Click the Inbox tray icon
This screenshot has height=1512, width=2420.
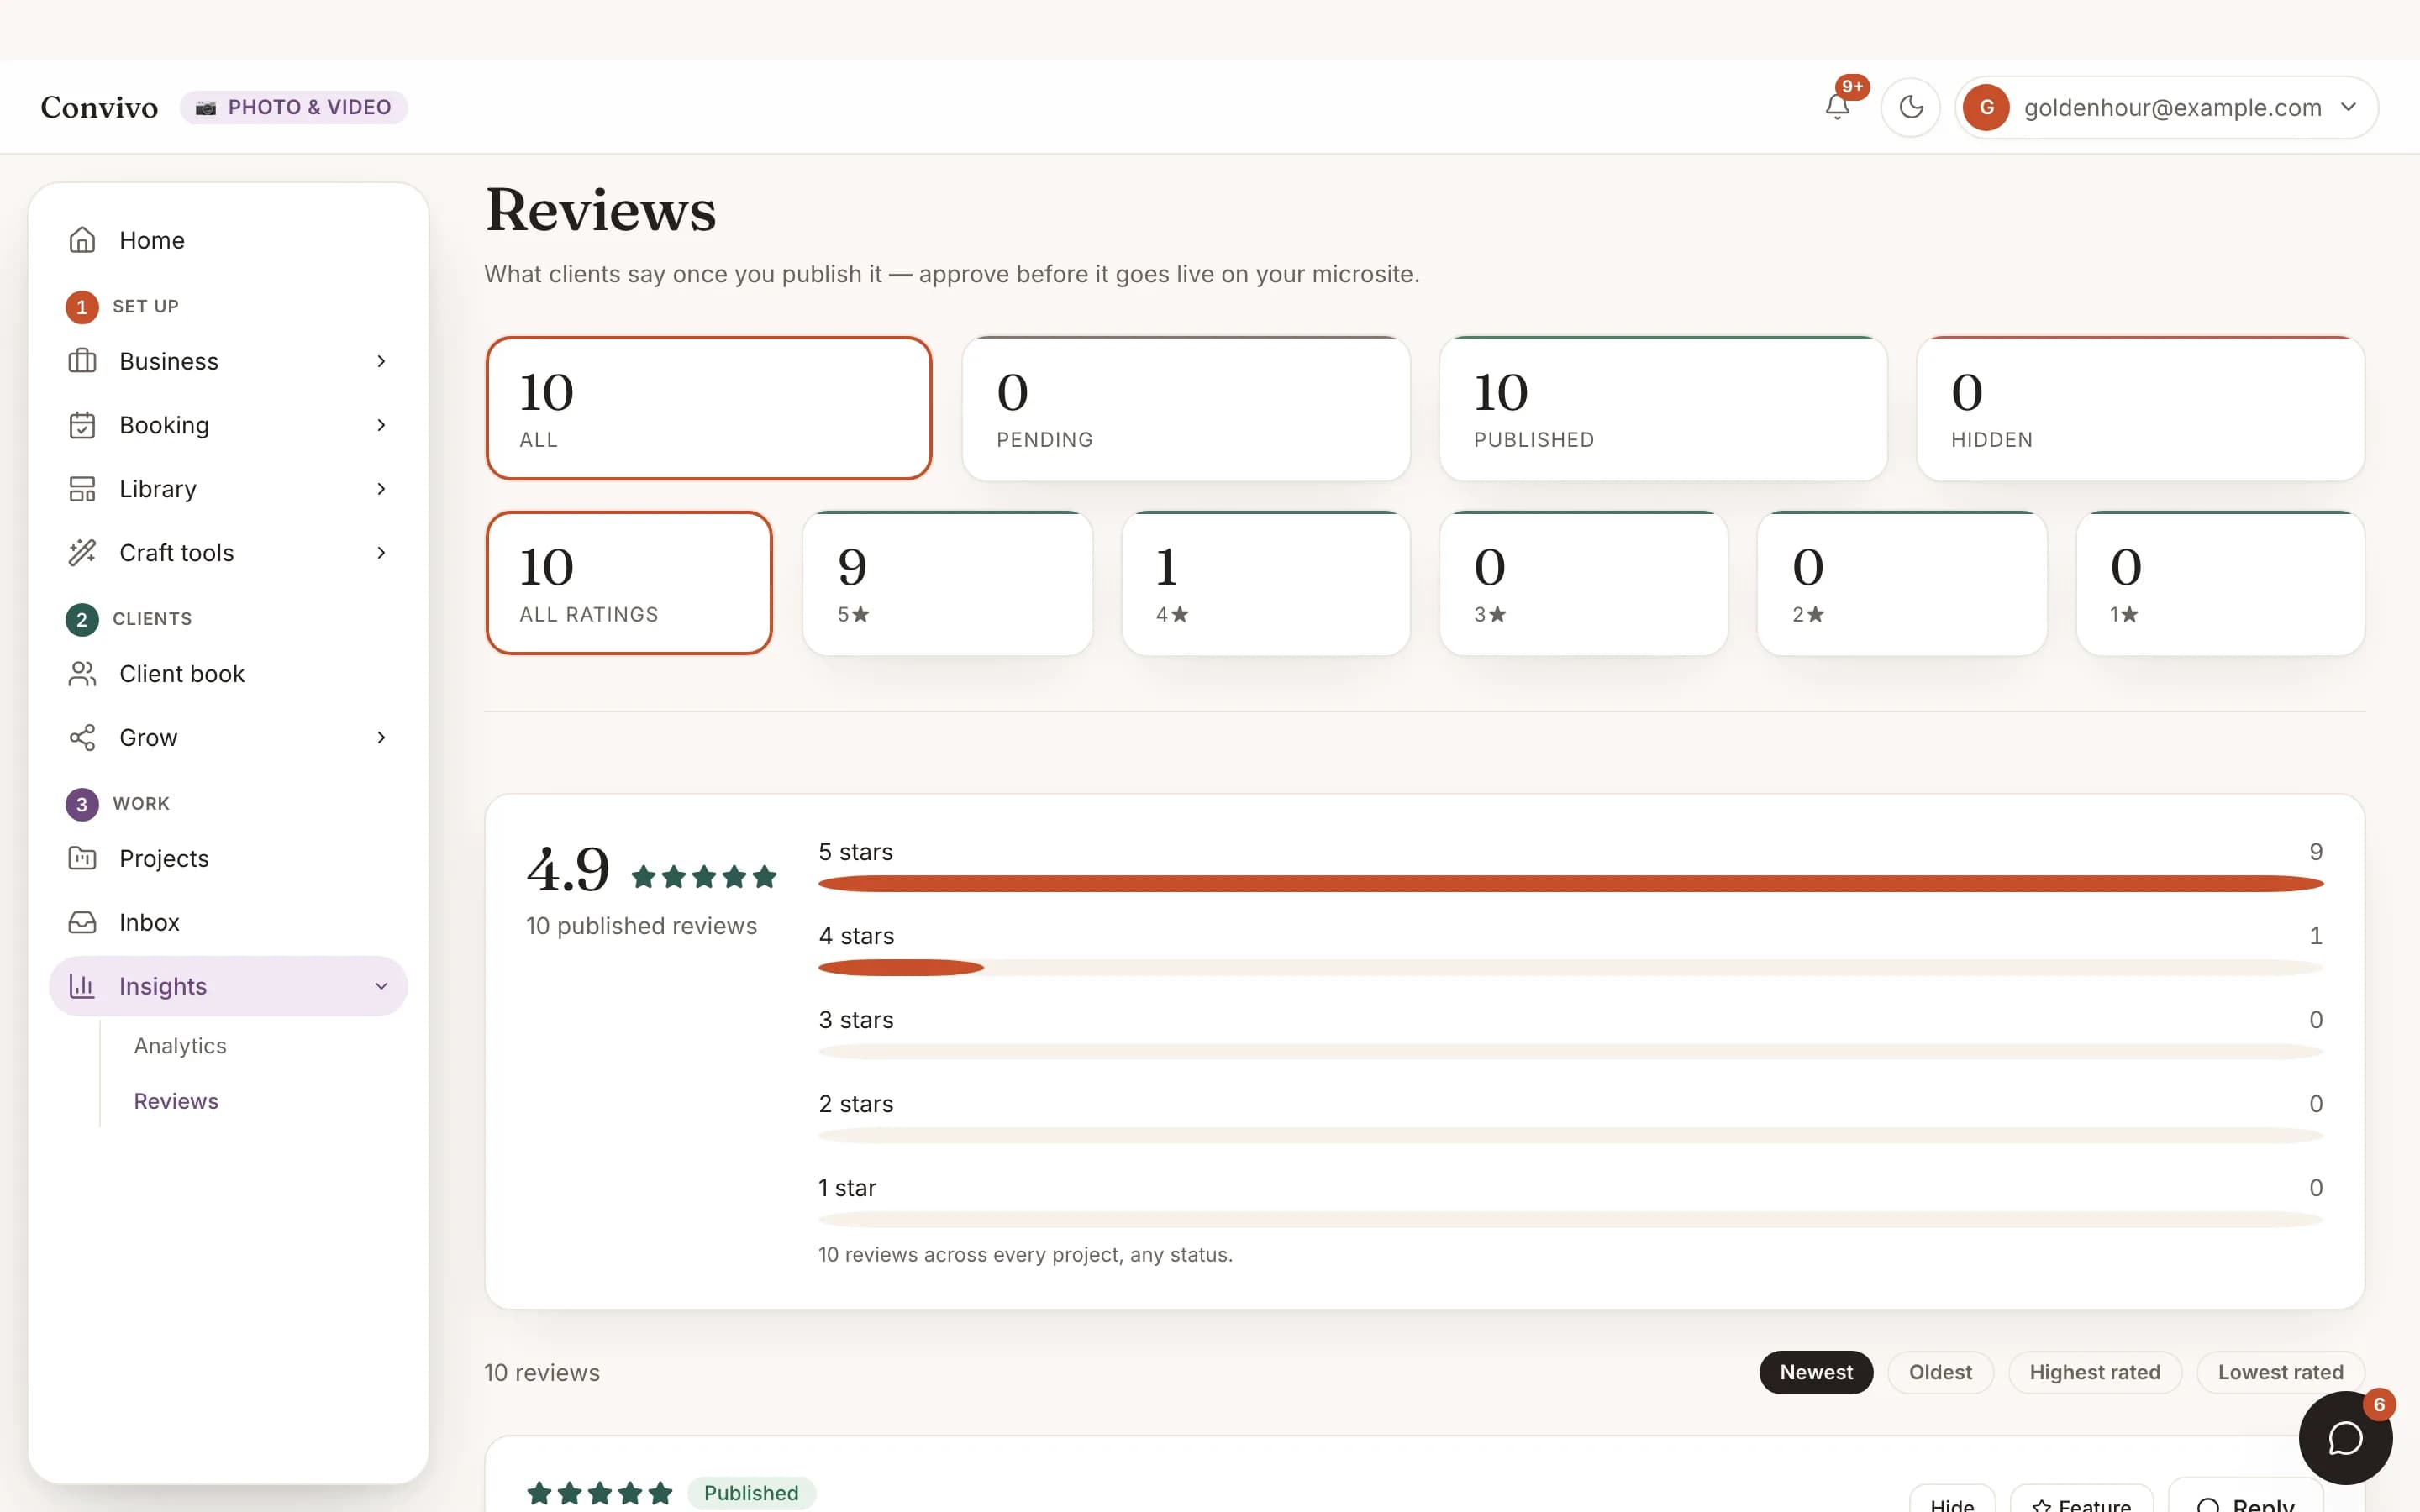pos(82,923)
